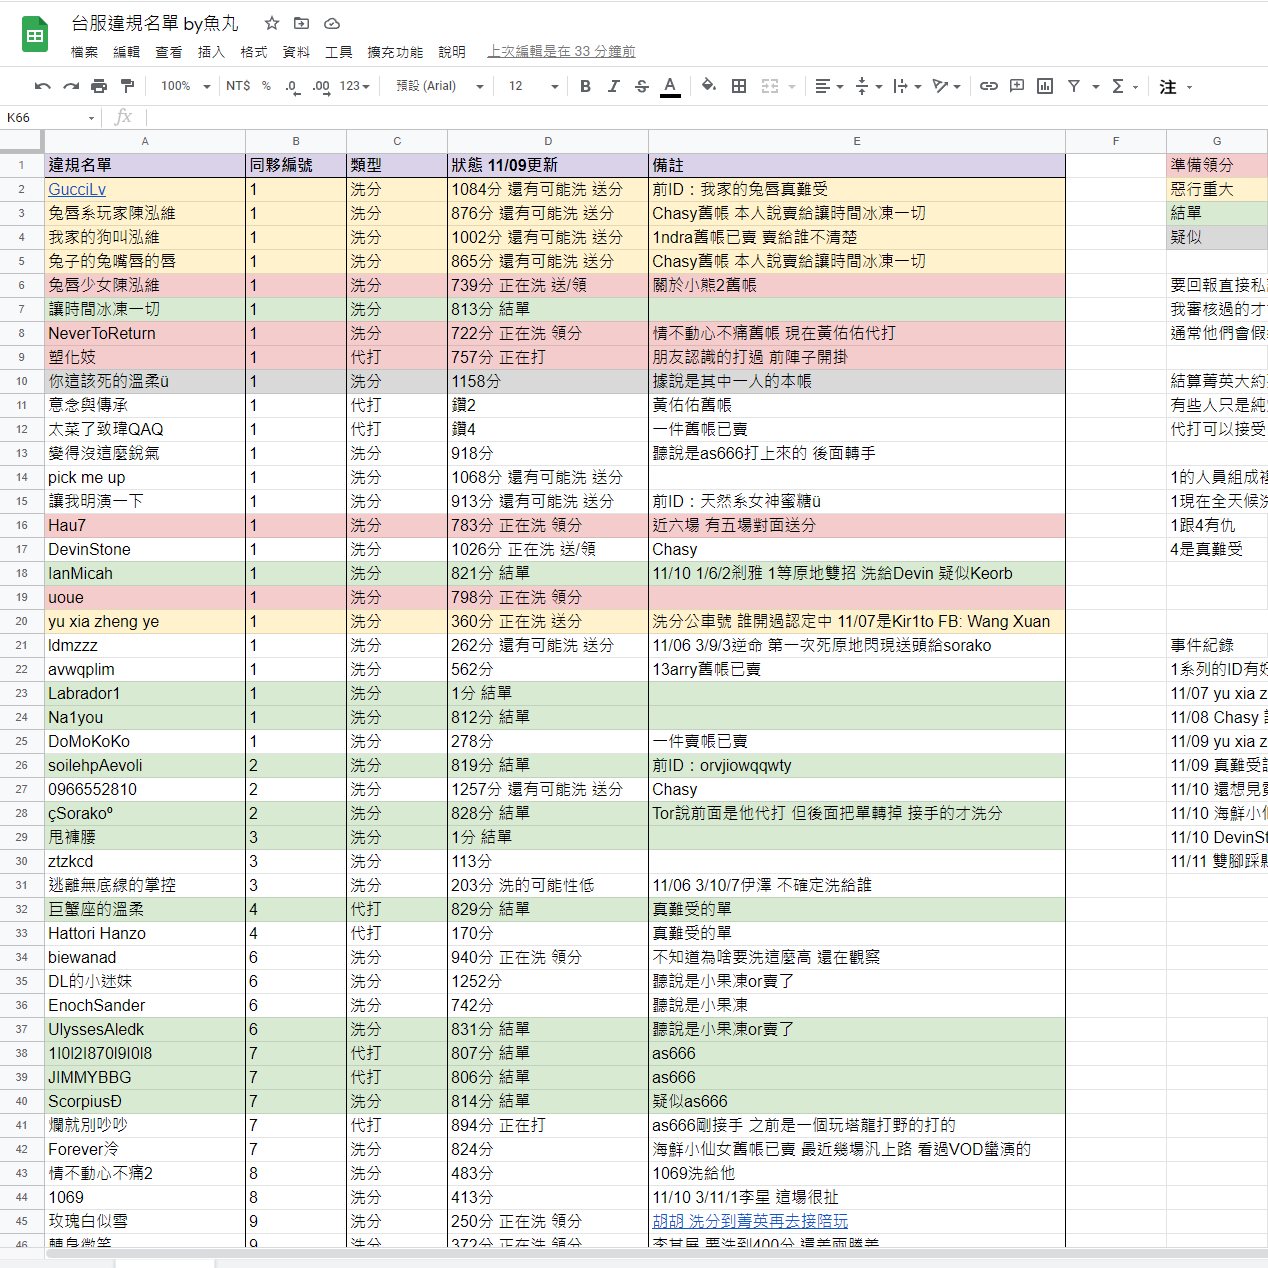Select the column D header
This screenshot has height=1268, width=1268.
point(548,141)
